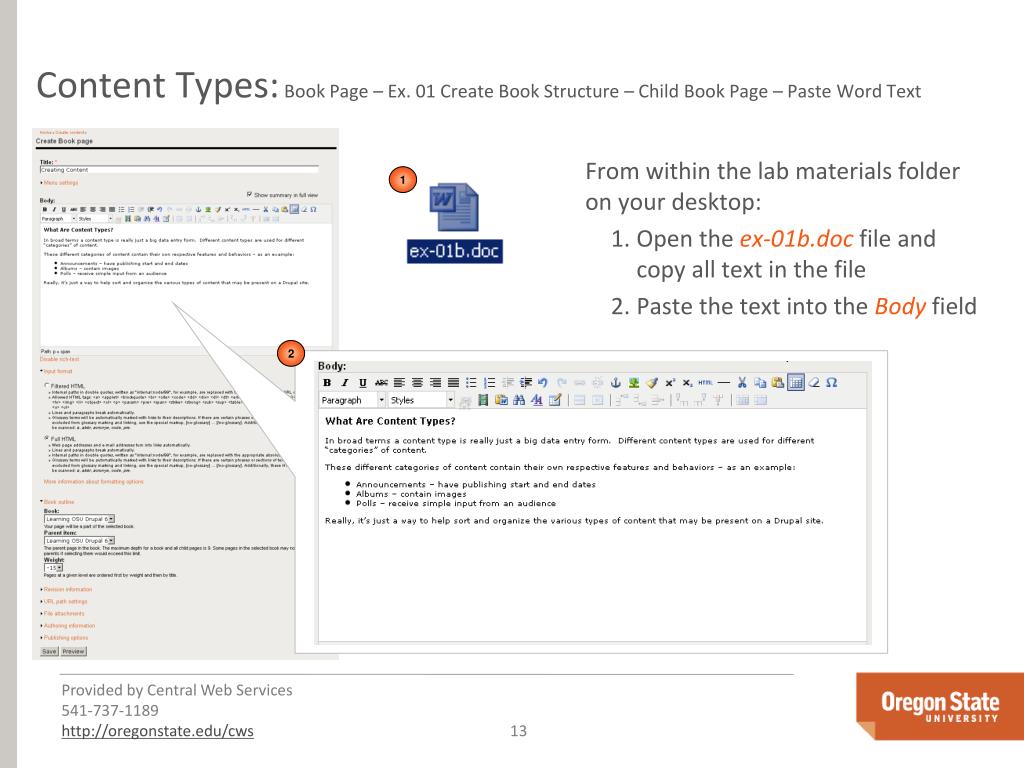
Task: Open the Book dropdown under Book outline
Action: coord(79,519)
